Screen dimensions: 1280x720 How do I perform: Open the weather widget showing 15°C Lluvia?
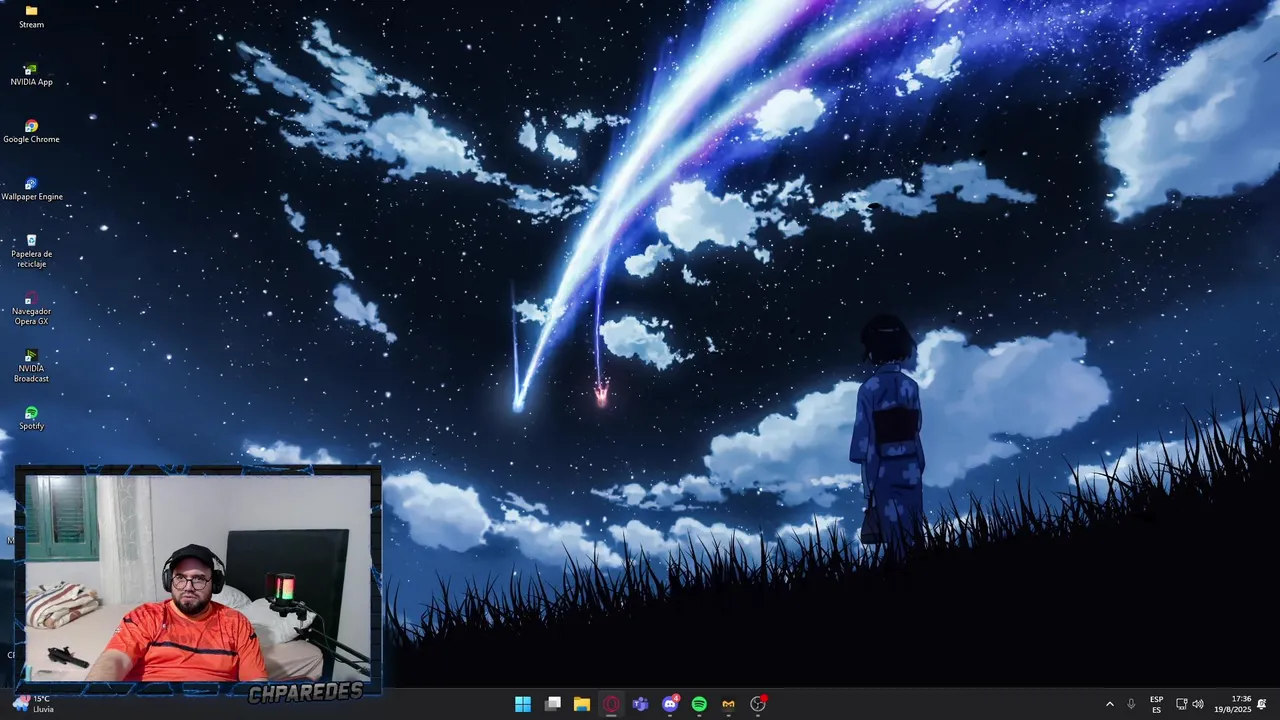tap(33, 704)
